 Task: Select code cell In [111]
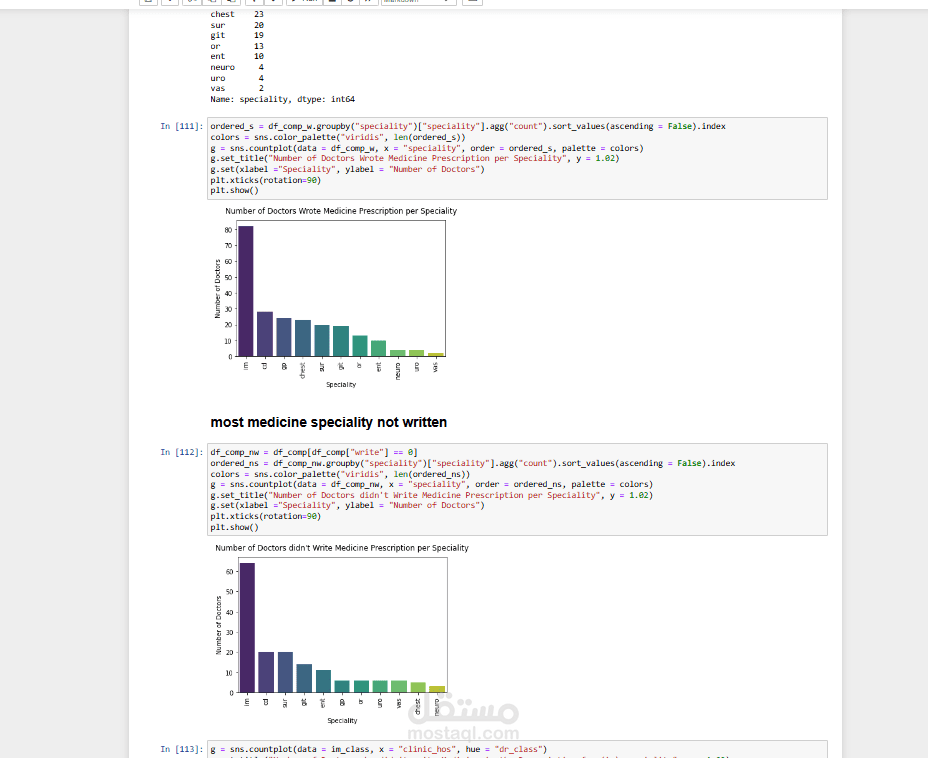tap(517, 159)
